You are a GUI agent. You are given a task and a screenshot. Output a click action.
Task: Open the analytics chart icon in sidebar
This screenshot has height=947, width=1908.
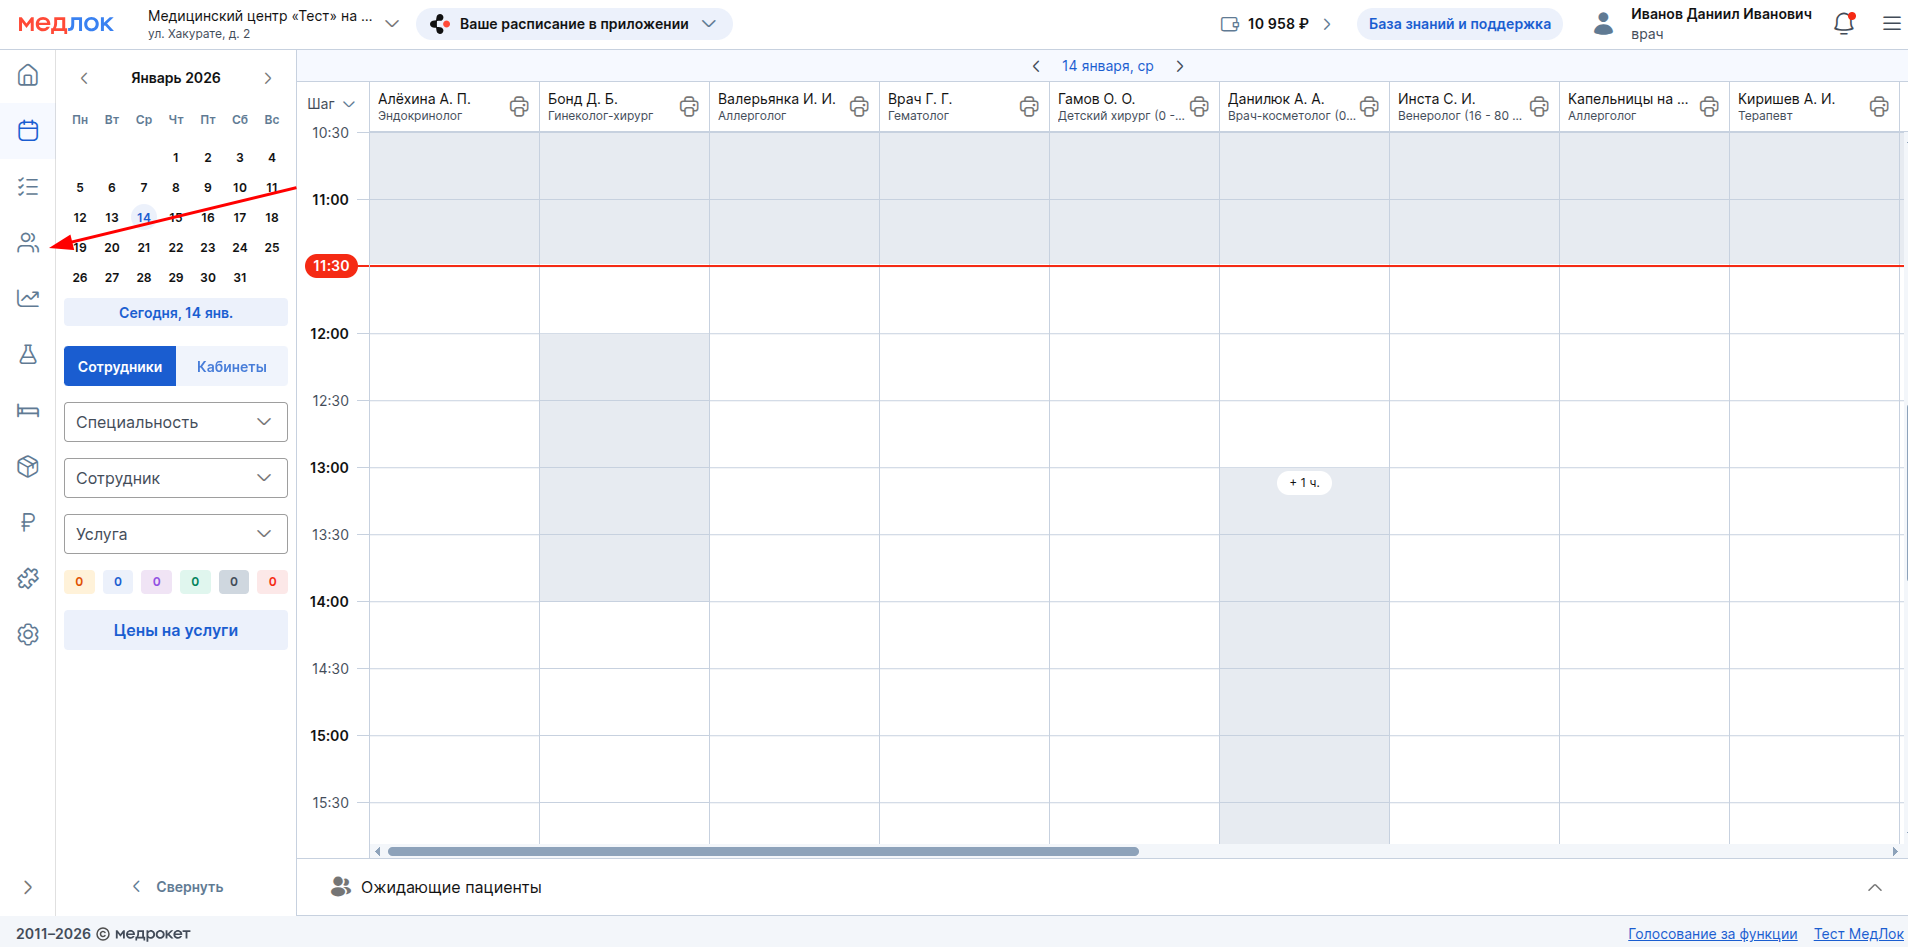[x=28, y=298]
